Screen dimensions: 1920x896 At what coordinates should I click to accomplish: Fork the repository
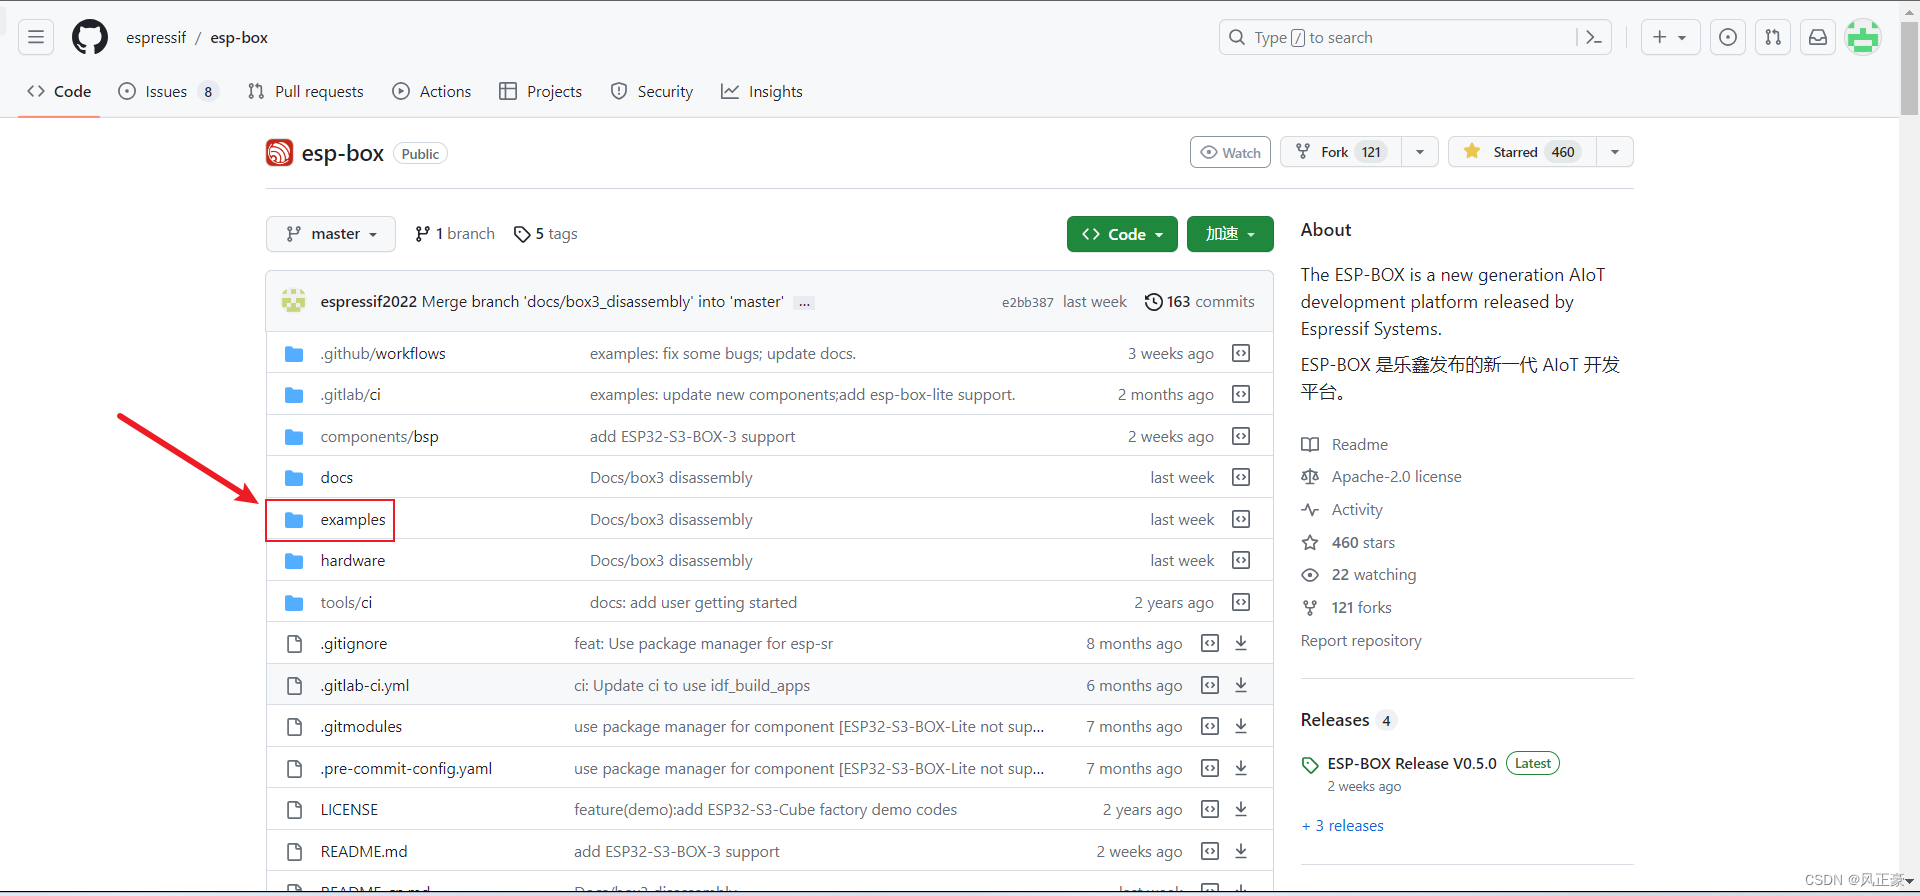1341,152
